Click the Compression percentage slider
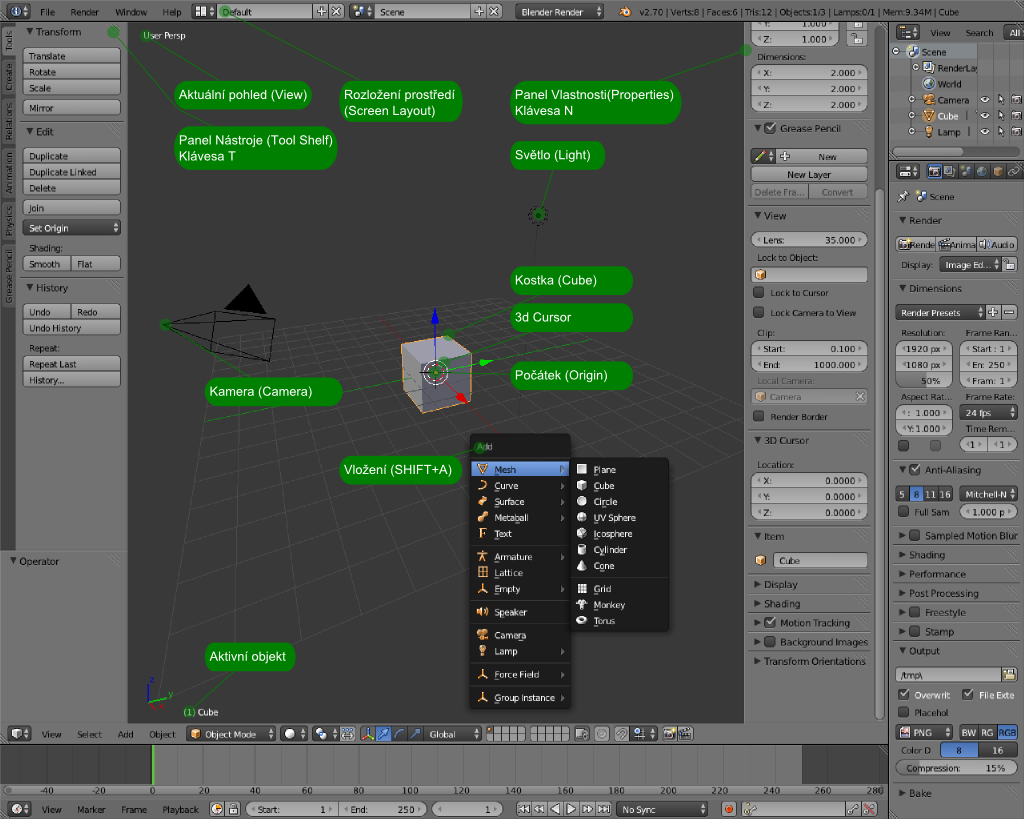 954,768
